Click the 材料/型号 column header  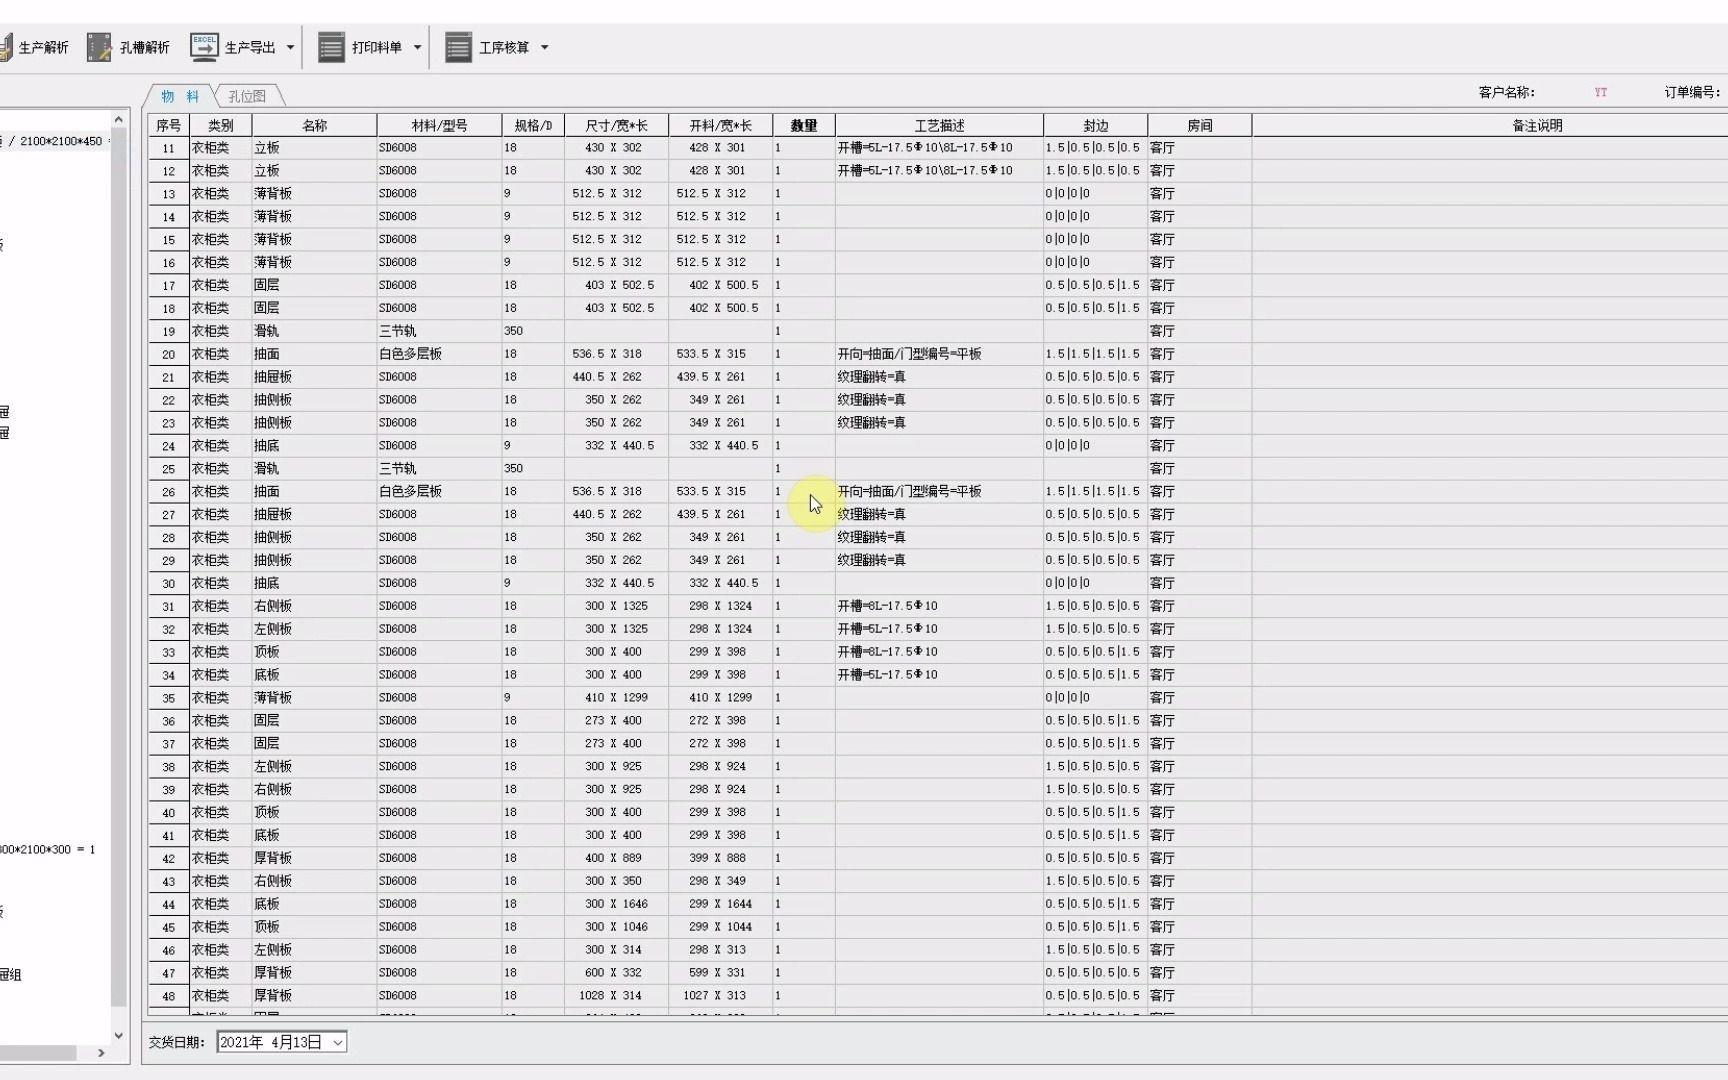pos(439,125)
